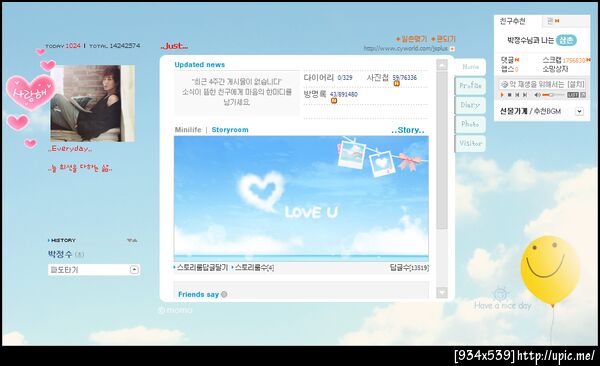Open the Profile tab
The height and width of the screenshot is (366, 600).
pyautogui.click(x=470, y=86)
